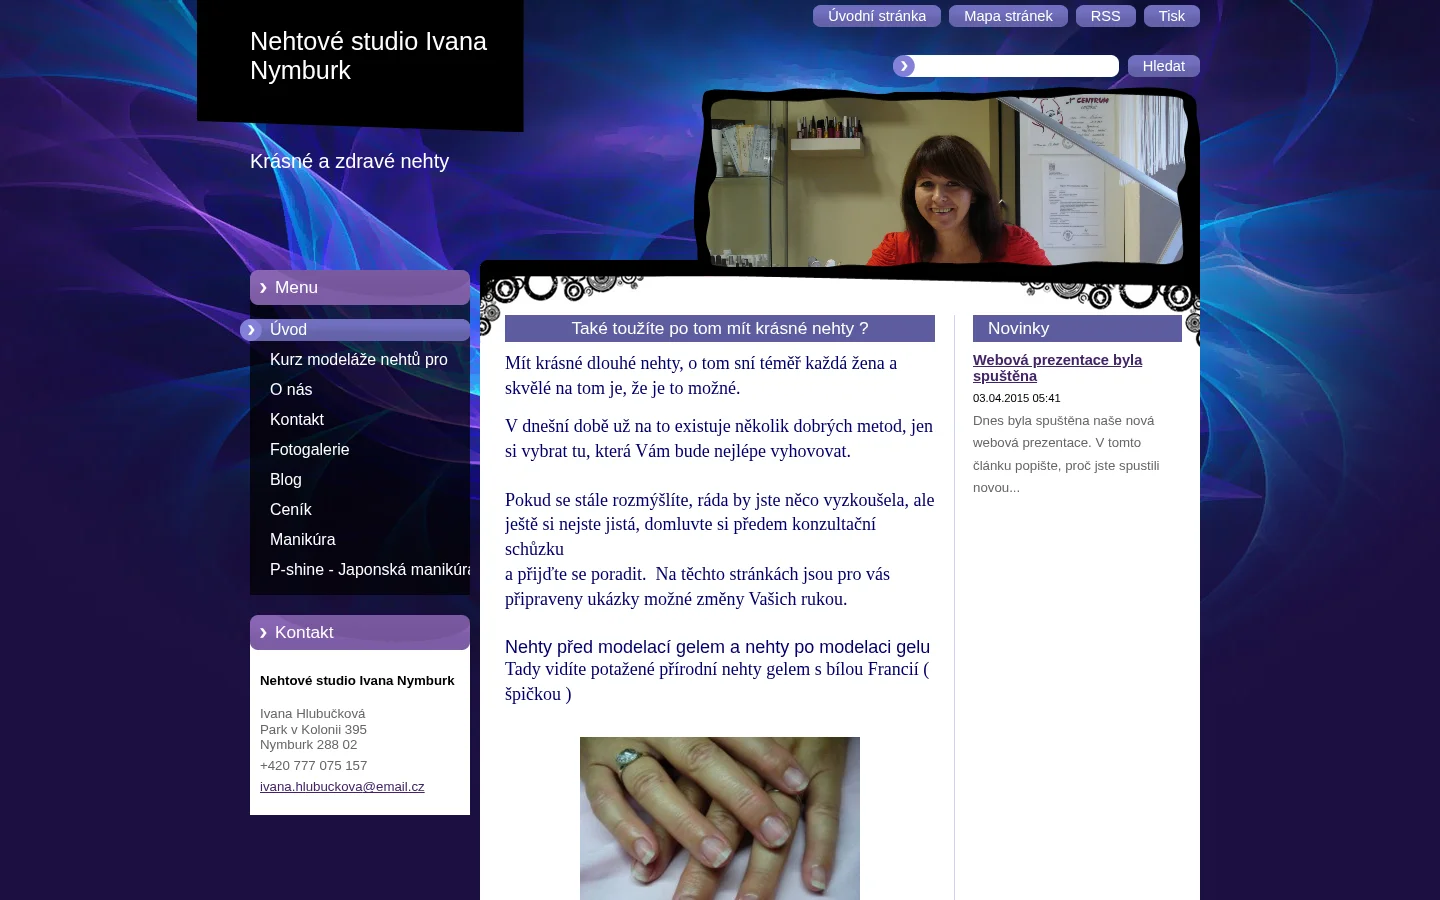
Task: Click the address line Park v Kolonii 395
Action: tap(313, 730)
